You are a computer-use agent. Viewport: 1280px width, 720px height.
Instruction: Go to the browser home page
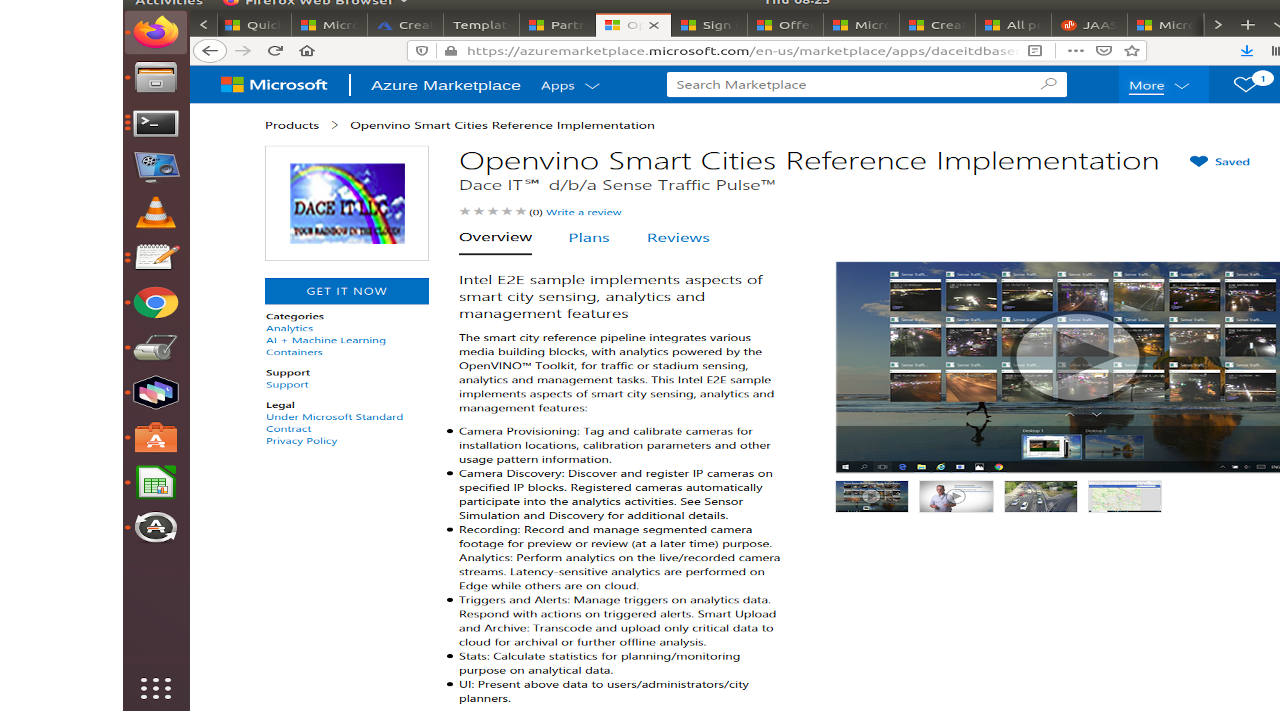[x=307, y=51]
